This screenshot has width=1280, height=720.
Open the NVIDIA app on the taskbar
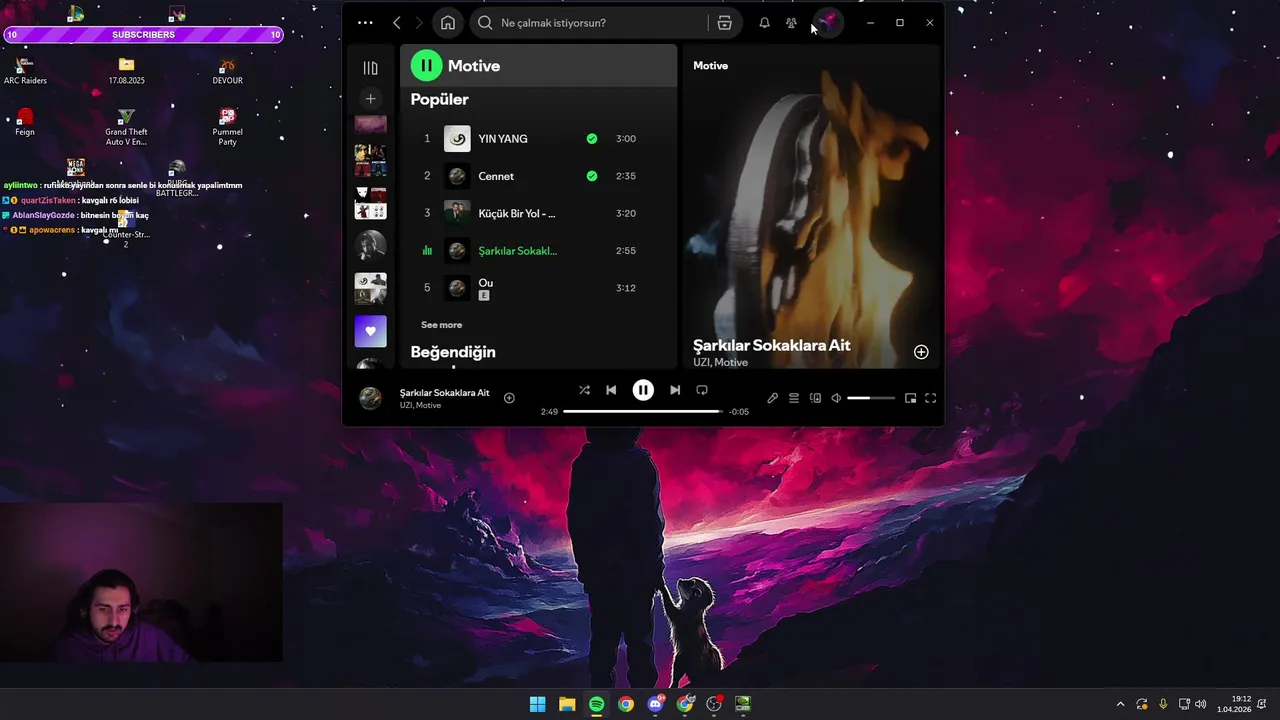click(743, 704)
